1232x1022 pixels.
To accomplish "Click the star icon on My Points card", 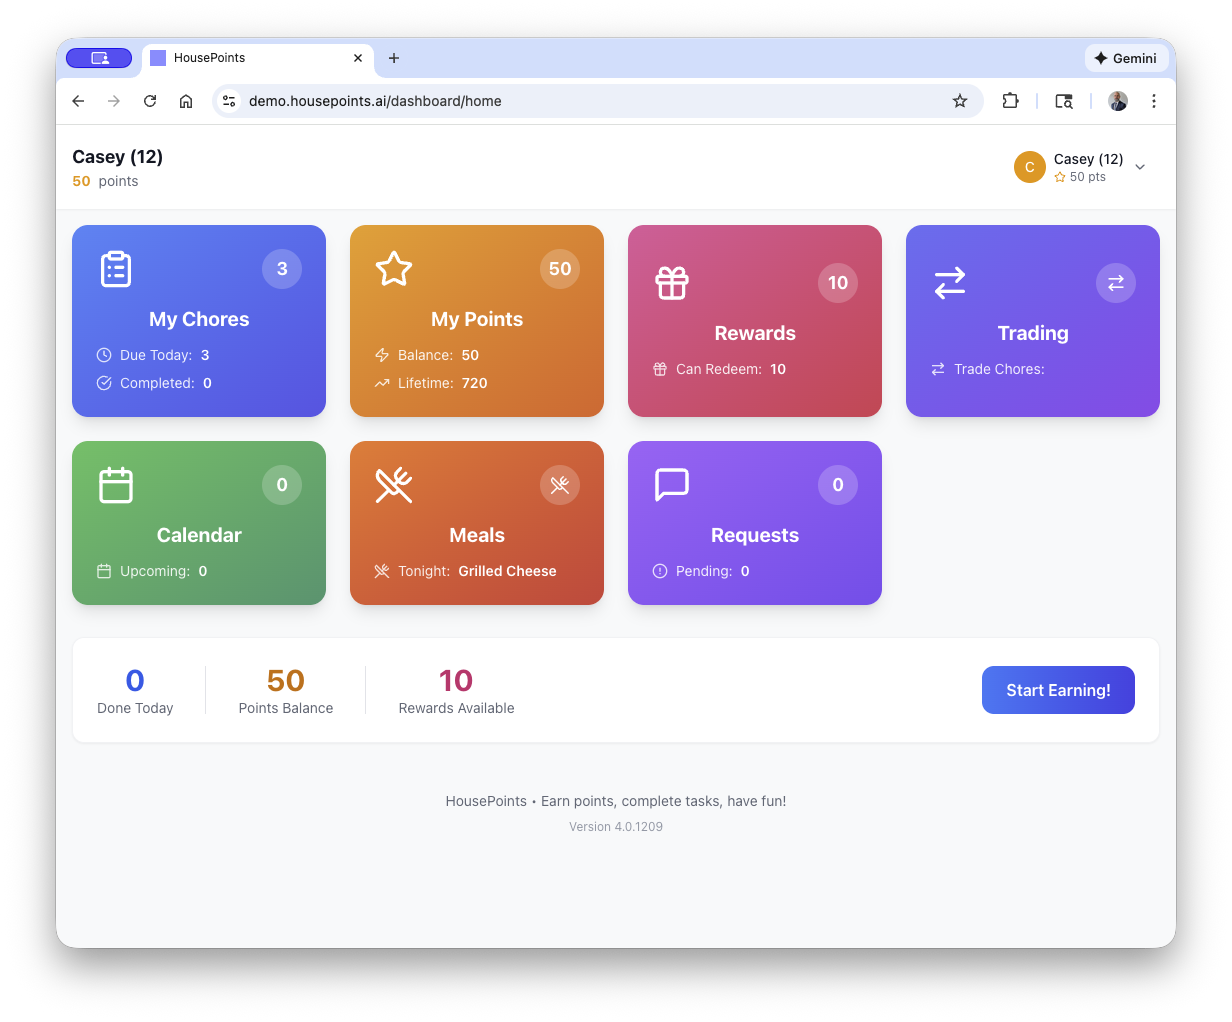I will pos(394,269).
